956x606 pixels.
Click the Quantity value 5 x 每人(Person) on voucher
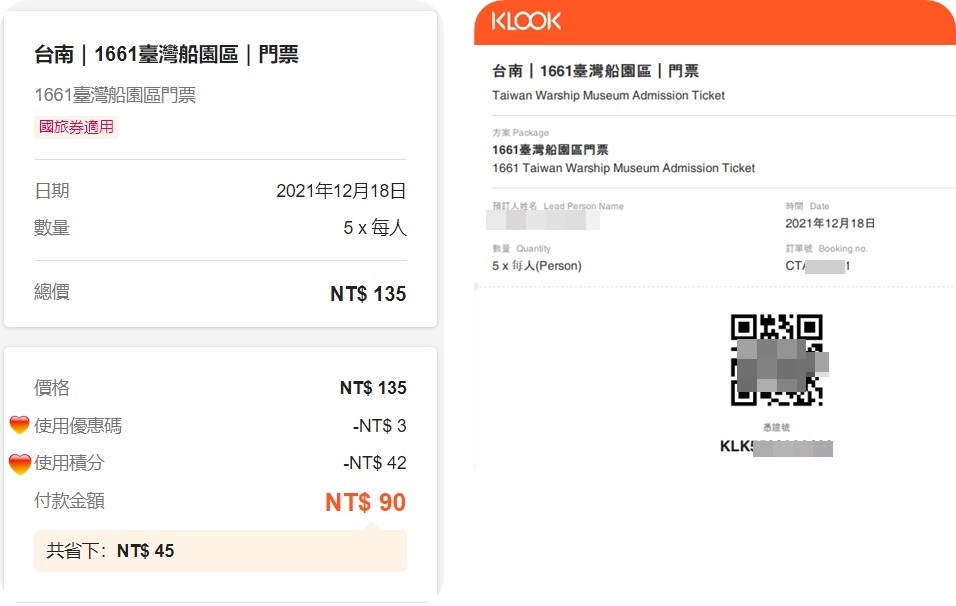[x=537, y=266]
